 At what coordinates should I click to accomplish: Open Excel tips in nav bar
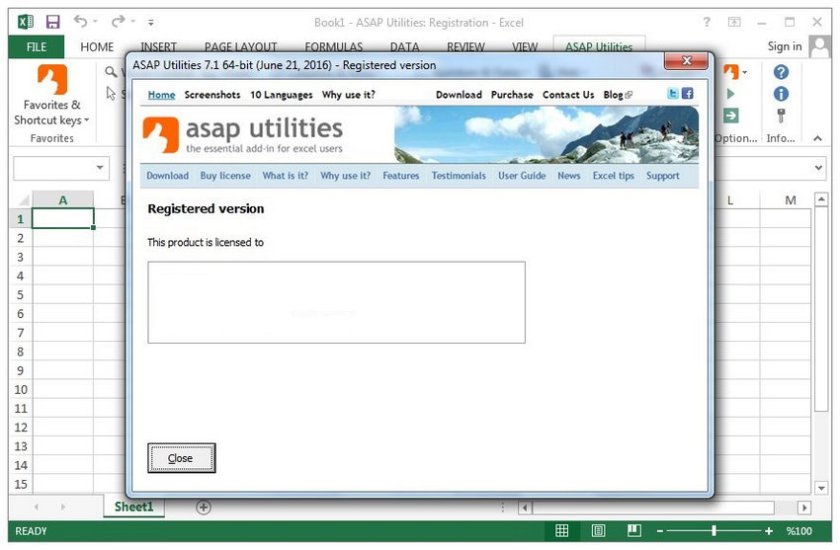pos(613,176)
